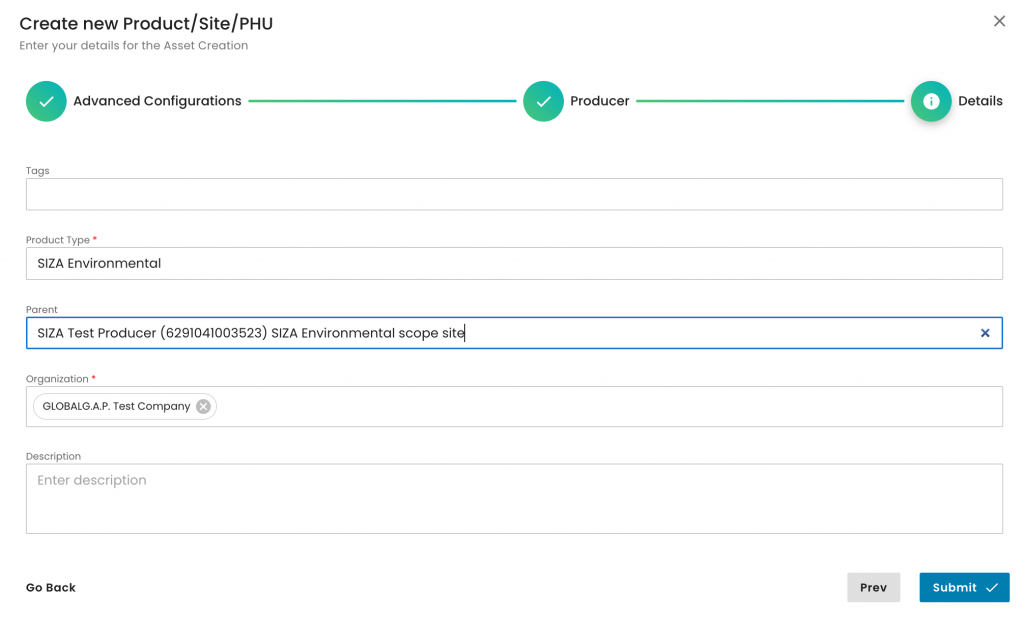Focus the Tags input field

pos(514,194)
